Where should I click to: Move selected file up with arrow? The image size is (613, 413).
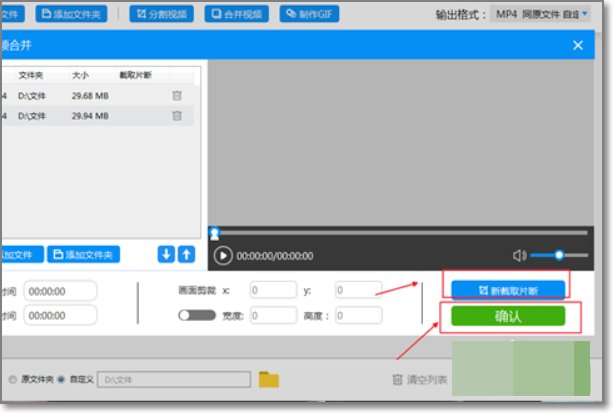point(186,255)
